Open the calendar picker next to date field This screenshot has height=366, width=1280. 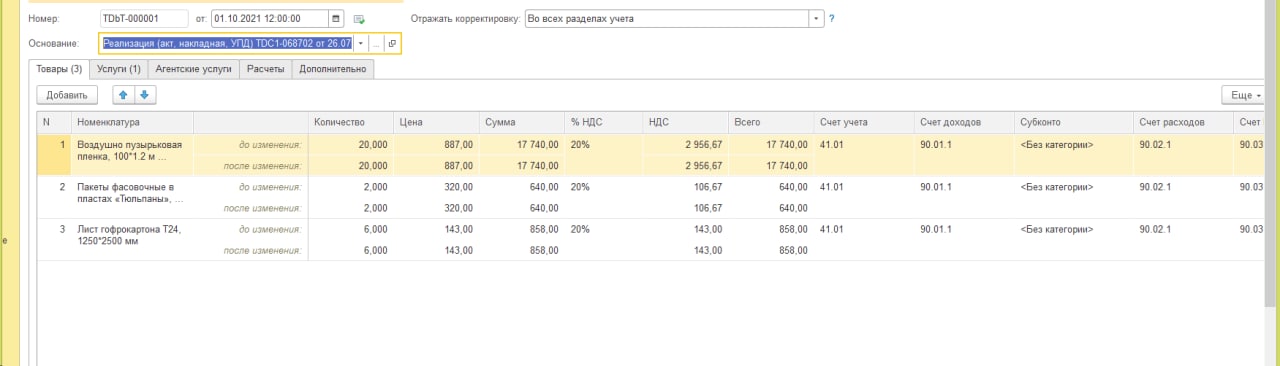click(x=335, y=19)
